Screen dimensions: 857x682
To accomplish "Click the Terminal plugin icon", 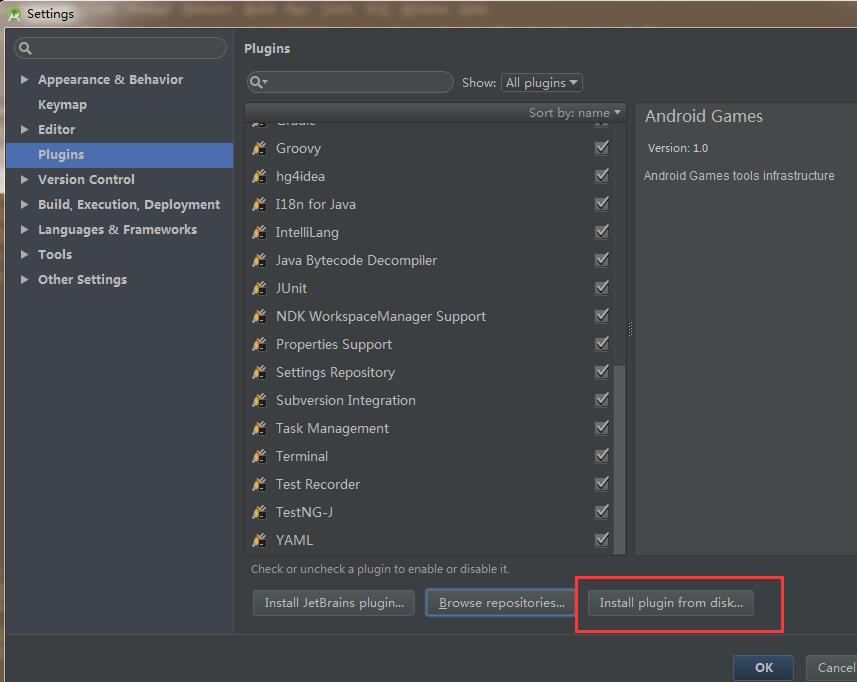I will [x=260, y=456].
